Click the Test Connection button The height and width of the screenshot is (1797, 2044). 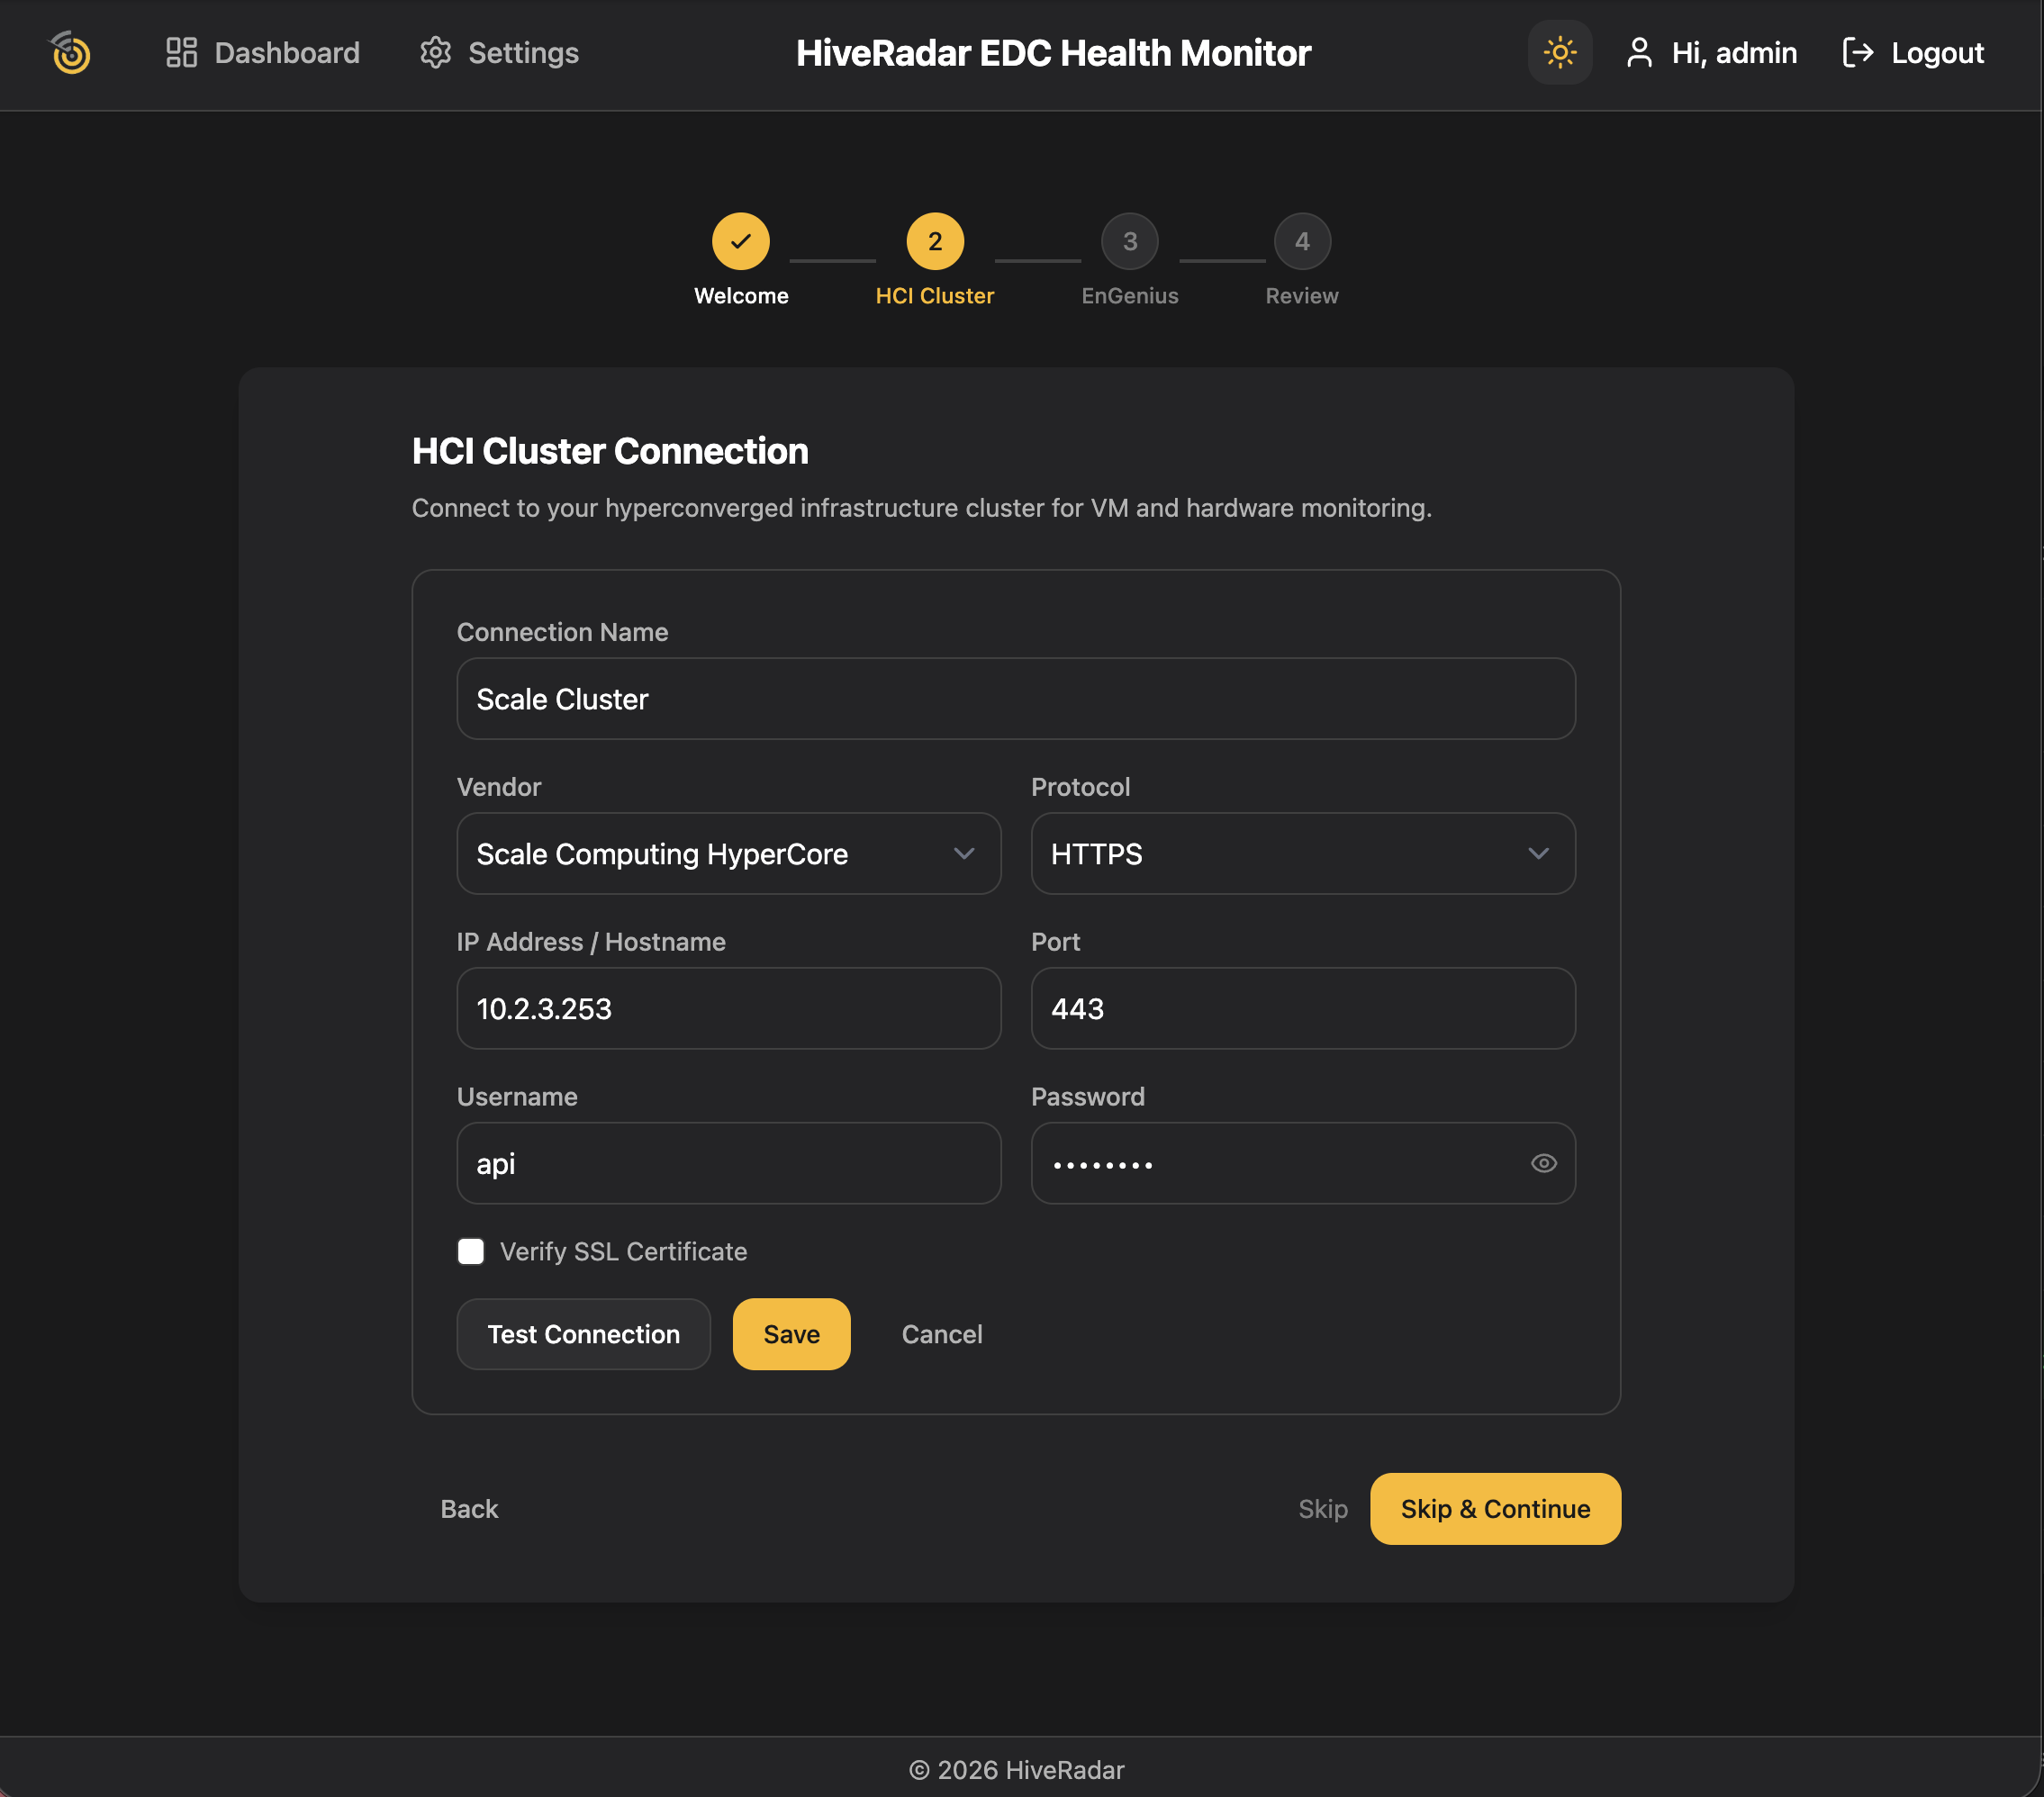click(584, 1335)
